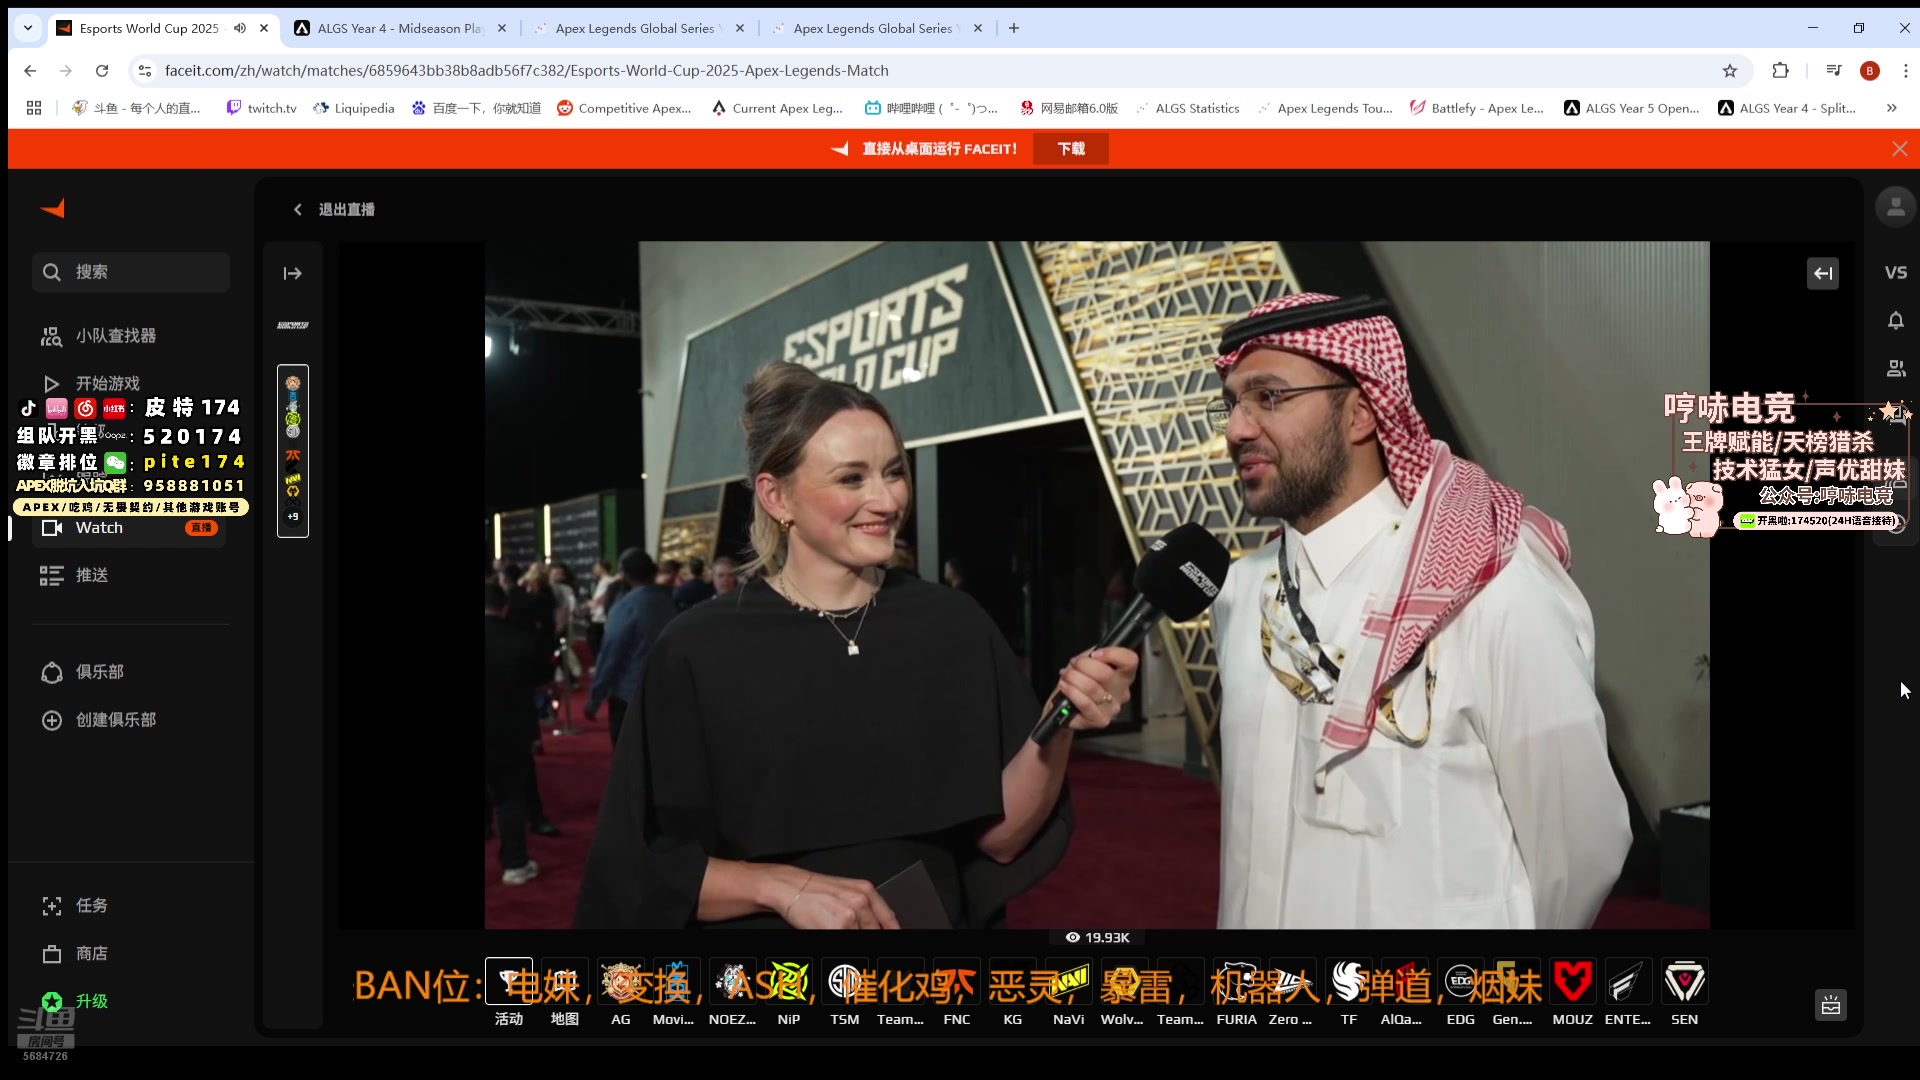This screenshot has width=1920, height=1080.
Task: Open the +9 teams group
Action: [293, 517]
